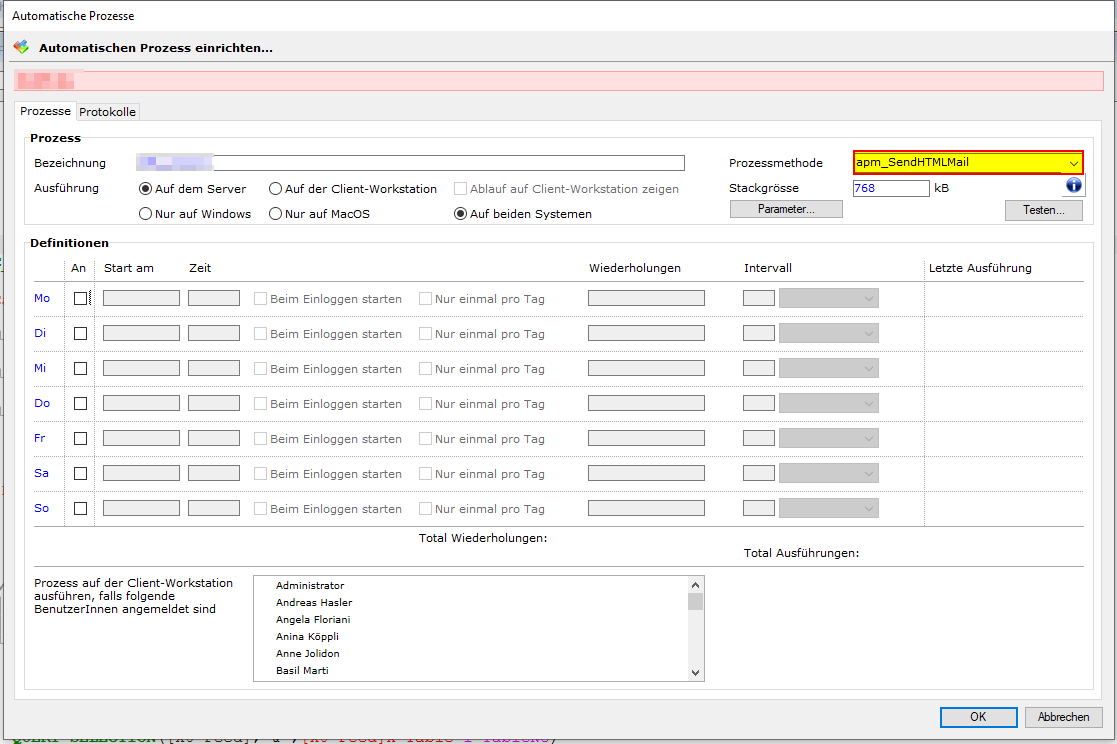Select the Prozesse tab
This screenshot has width=1117, height=744.
[x=46, y=111]
